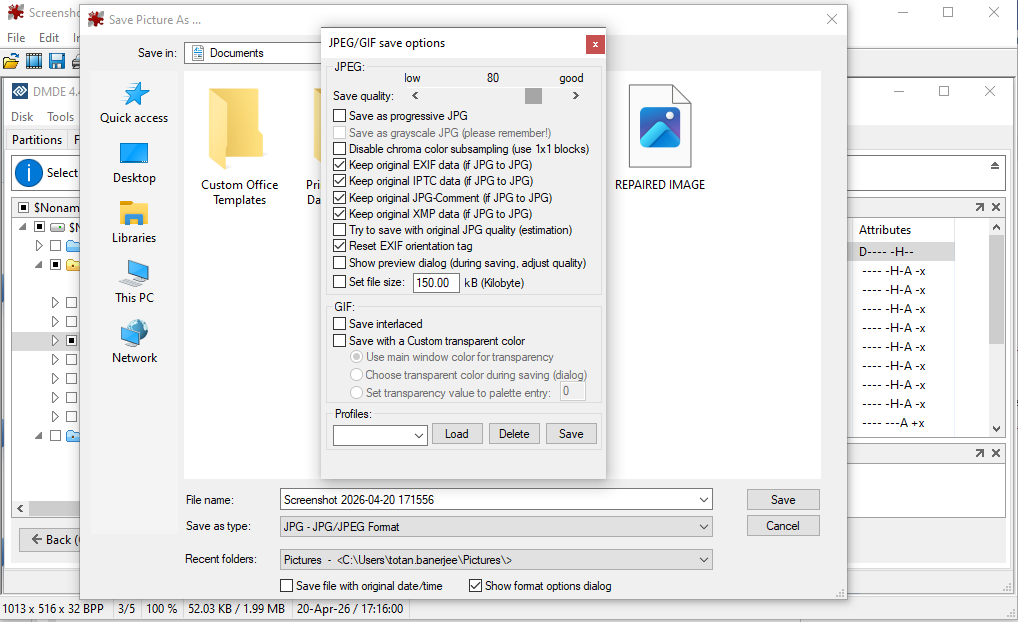Uncheck Show format options dialog

475,586
